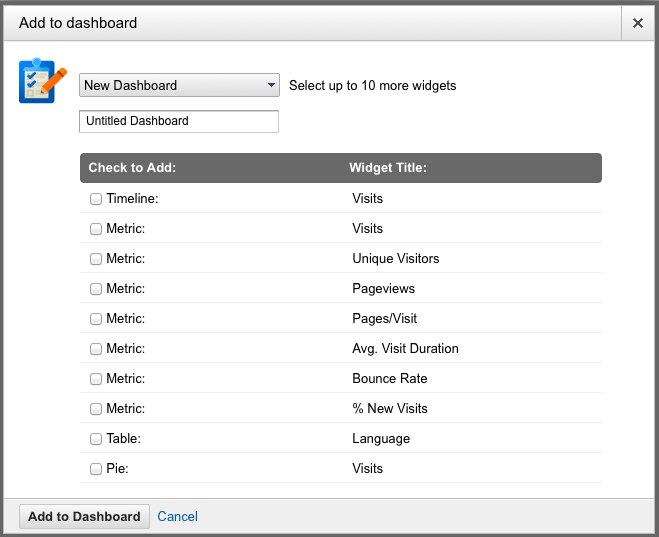Close the Add to dashboard dialog
Viewport: 659px width, 537px height.
click(x=637, y=23)
